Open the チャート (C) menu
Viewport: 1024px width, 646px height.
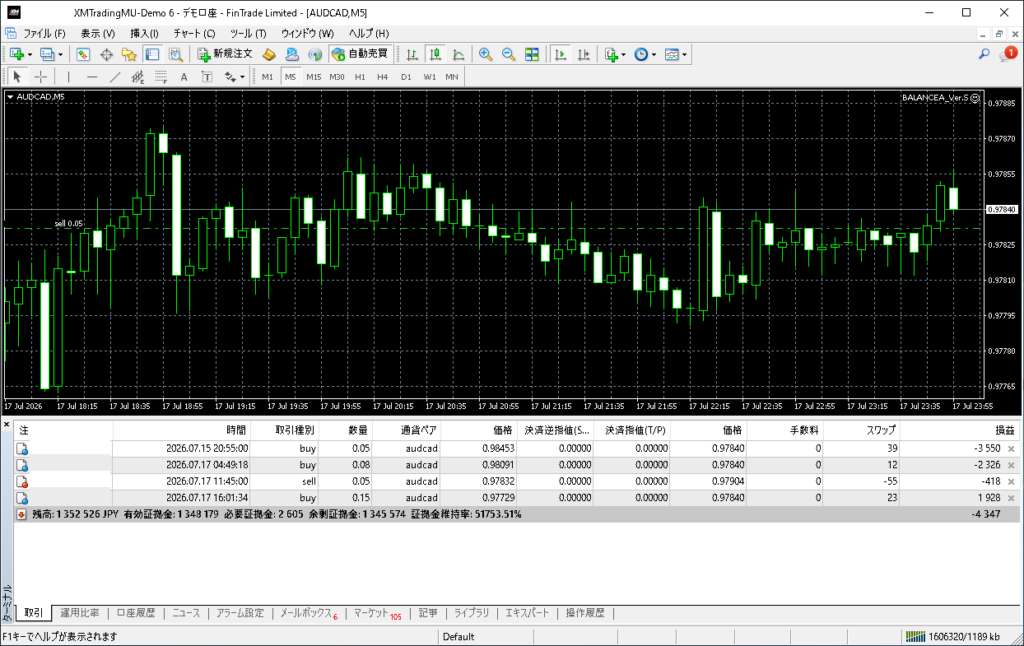click(194, 33)
